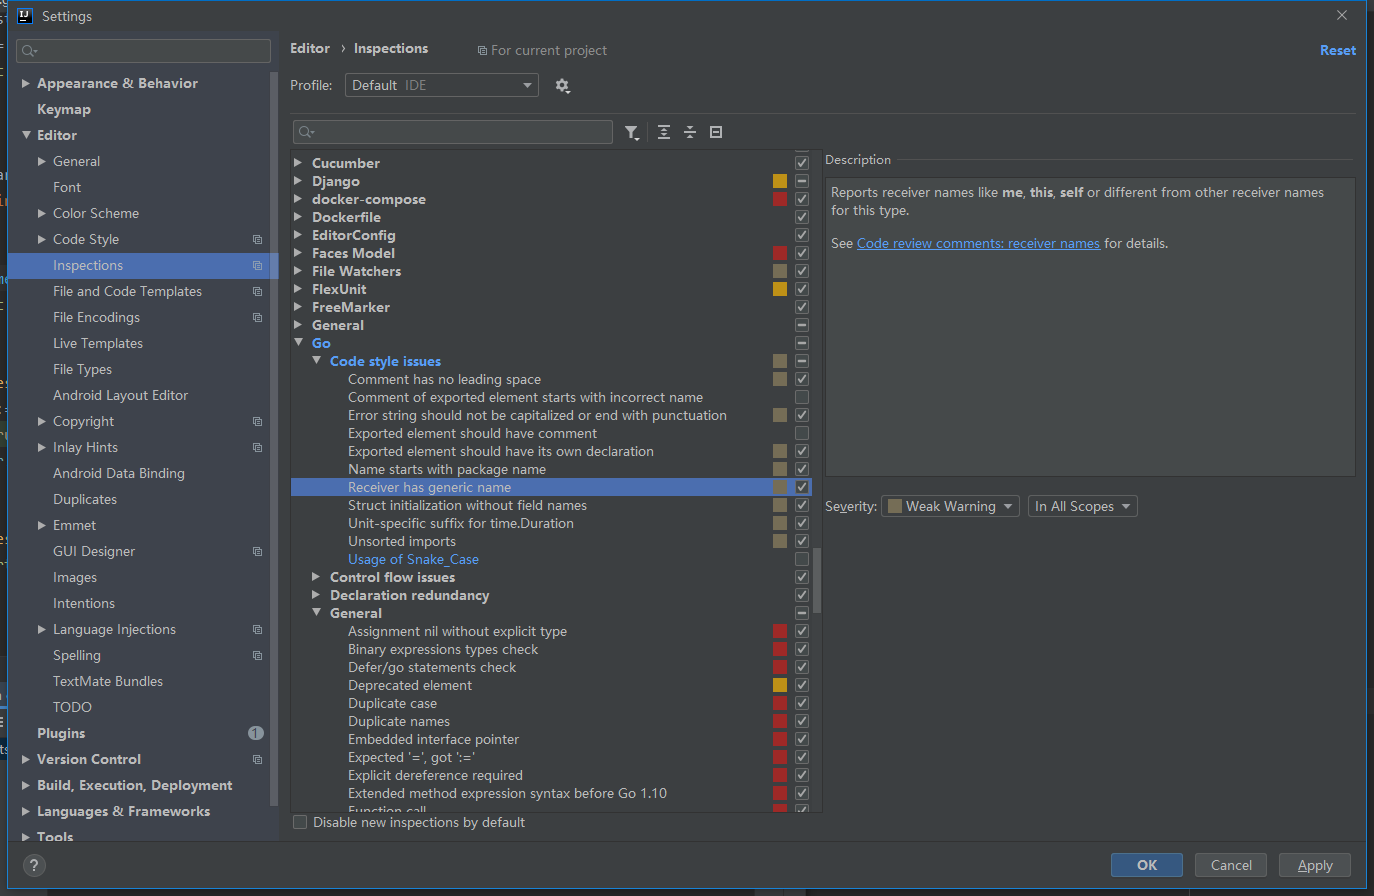Select Keymap in settings sidebar
This screenshot has height=896, width=1374.
click(x=64, y=110)
